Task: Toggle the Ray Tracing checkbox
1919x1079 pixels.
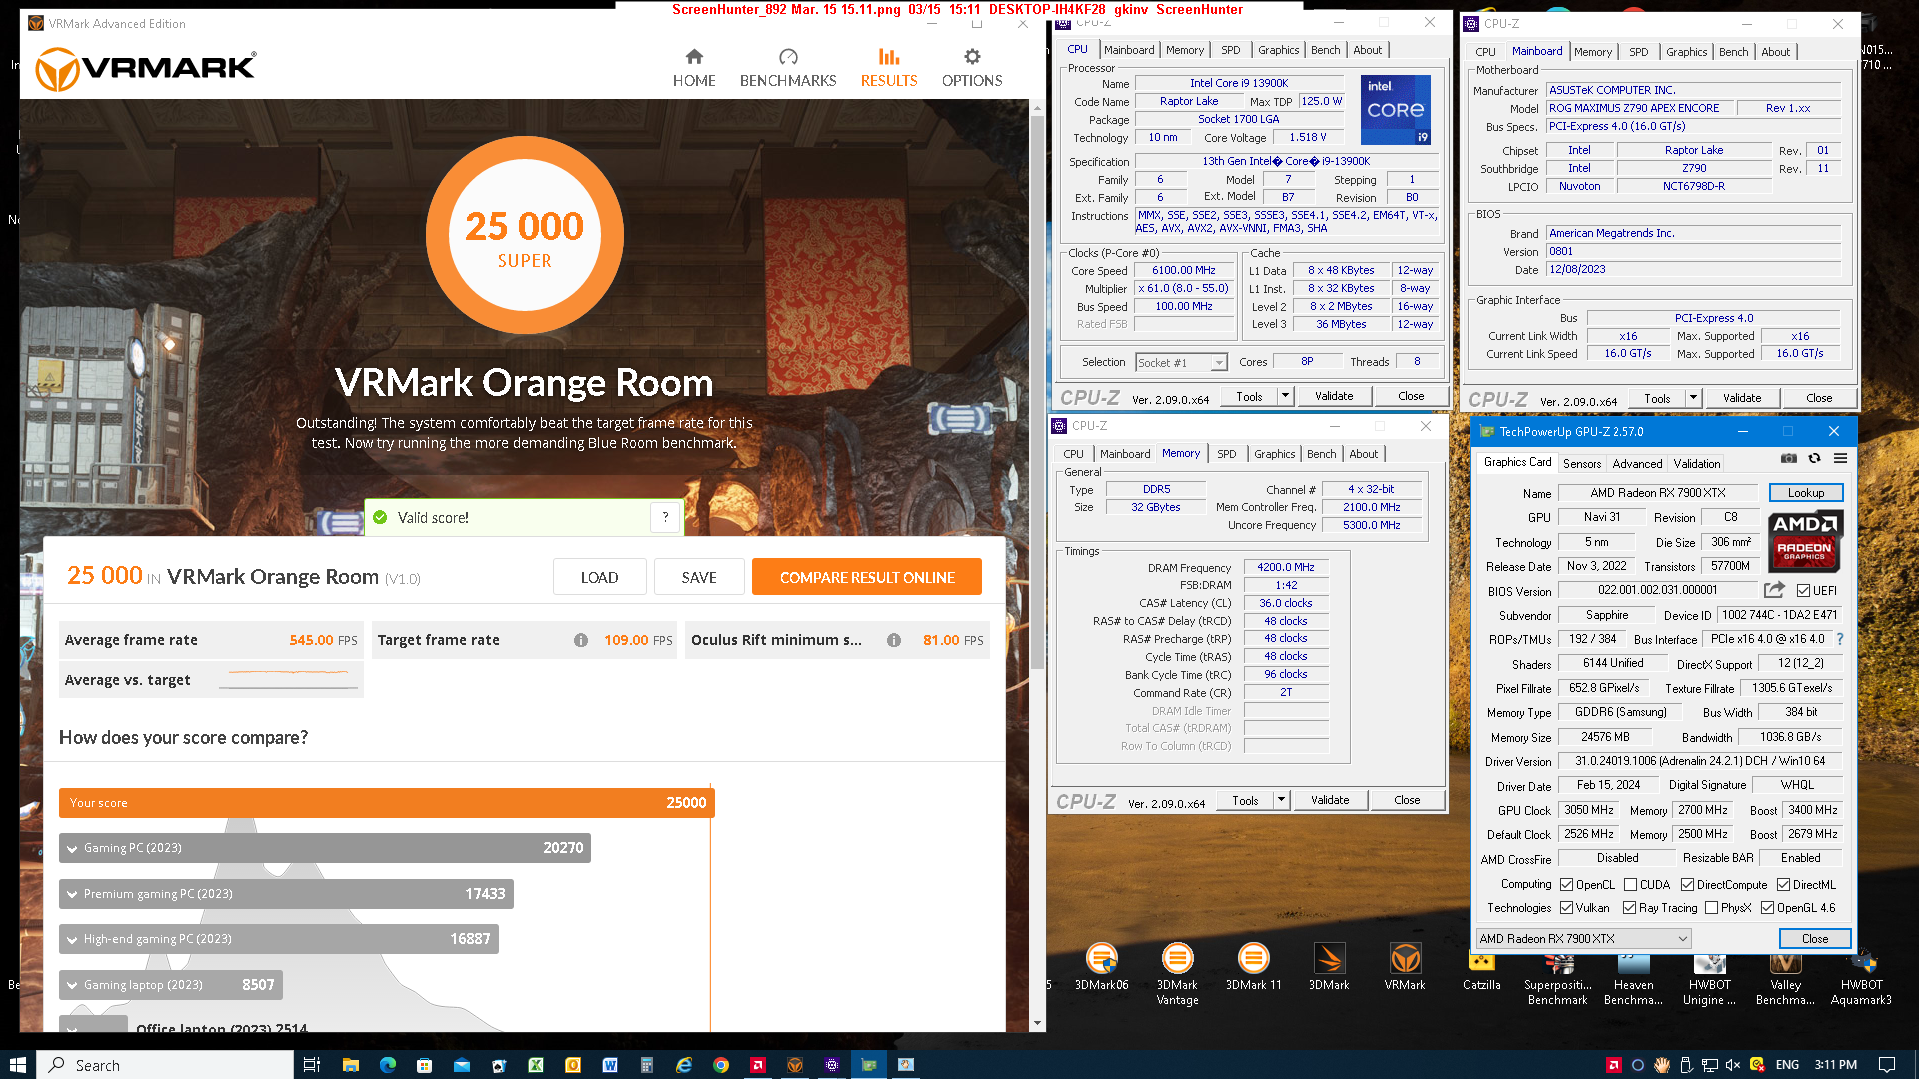Action: click(x=1629, y=908)
